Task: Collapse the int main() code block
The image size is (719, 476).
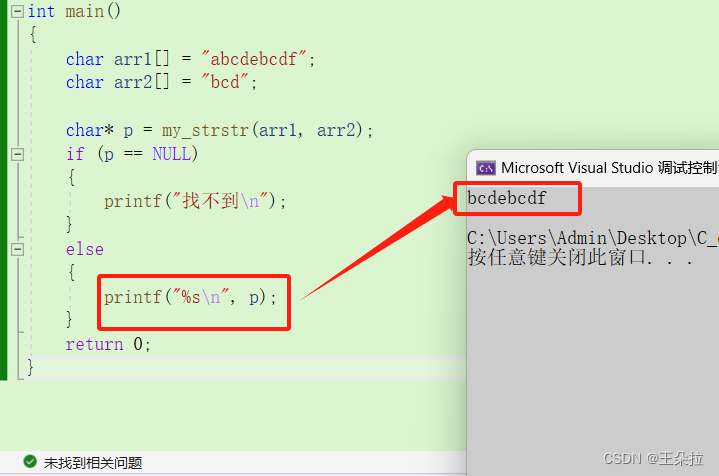Action: 17,11
